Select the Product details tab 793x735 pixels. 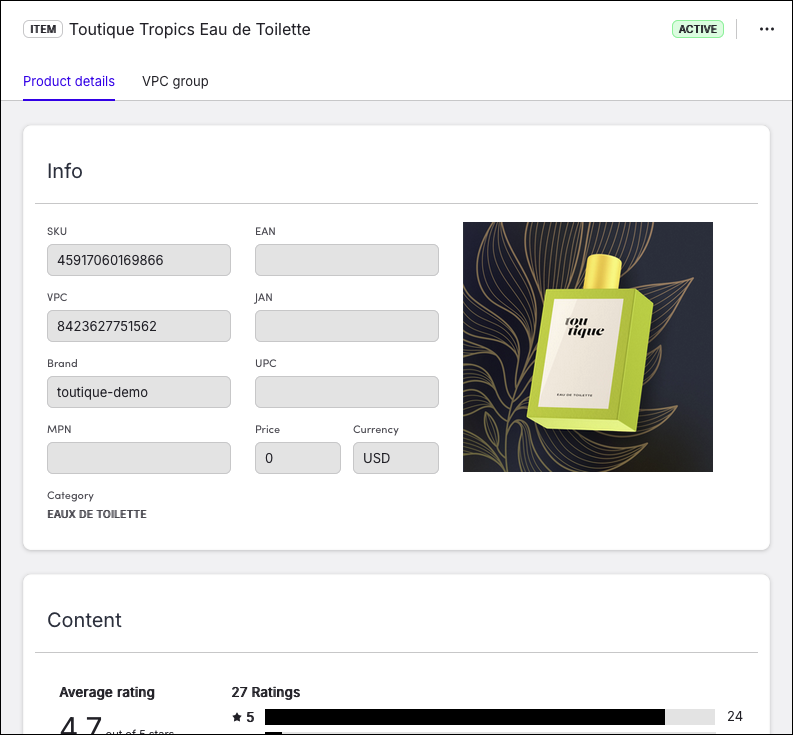(69, 81)
